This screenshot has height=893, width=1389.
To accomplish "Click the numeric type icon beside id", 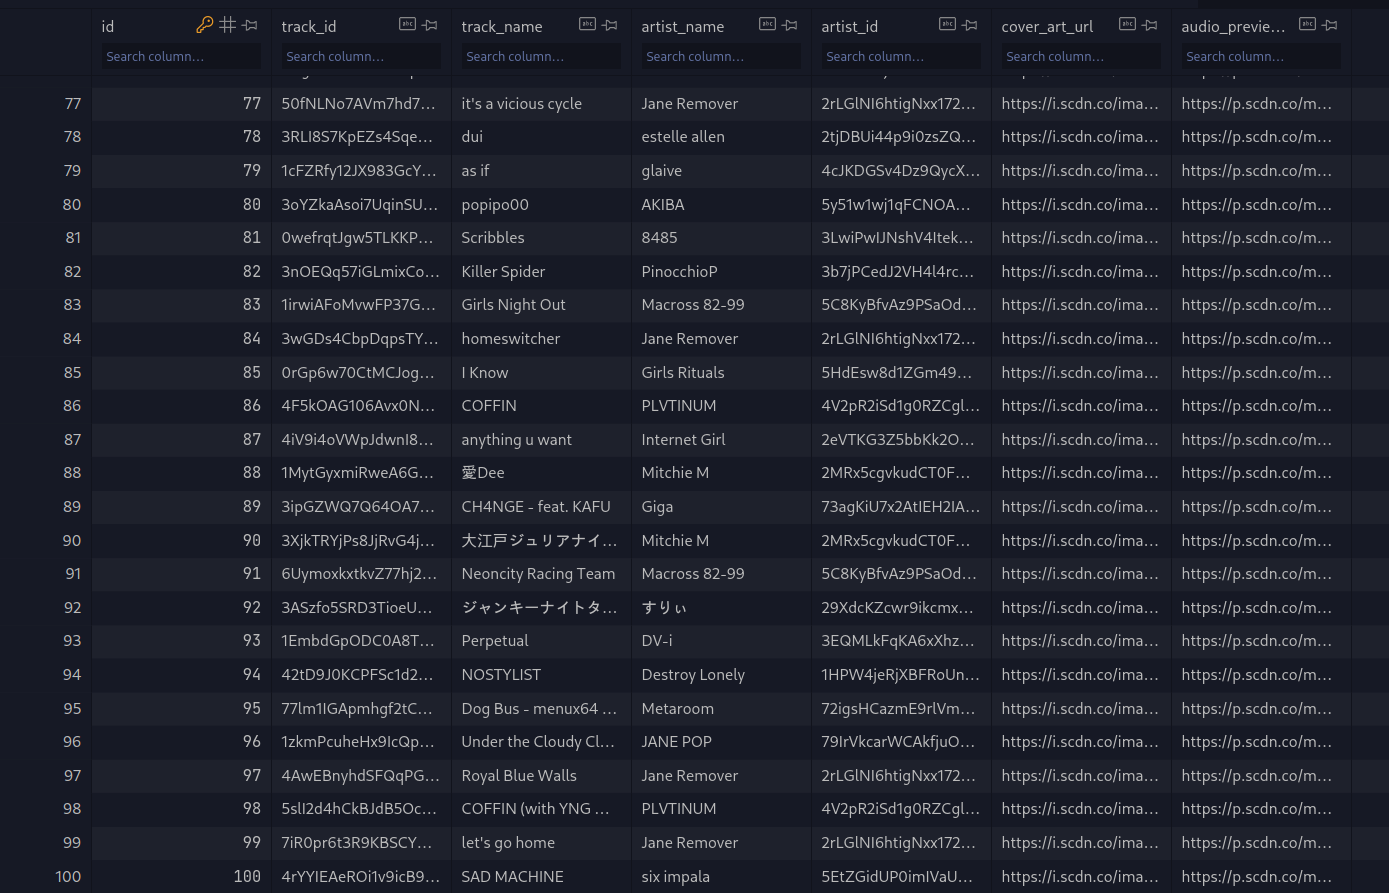I will (229, 25).
